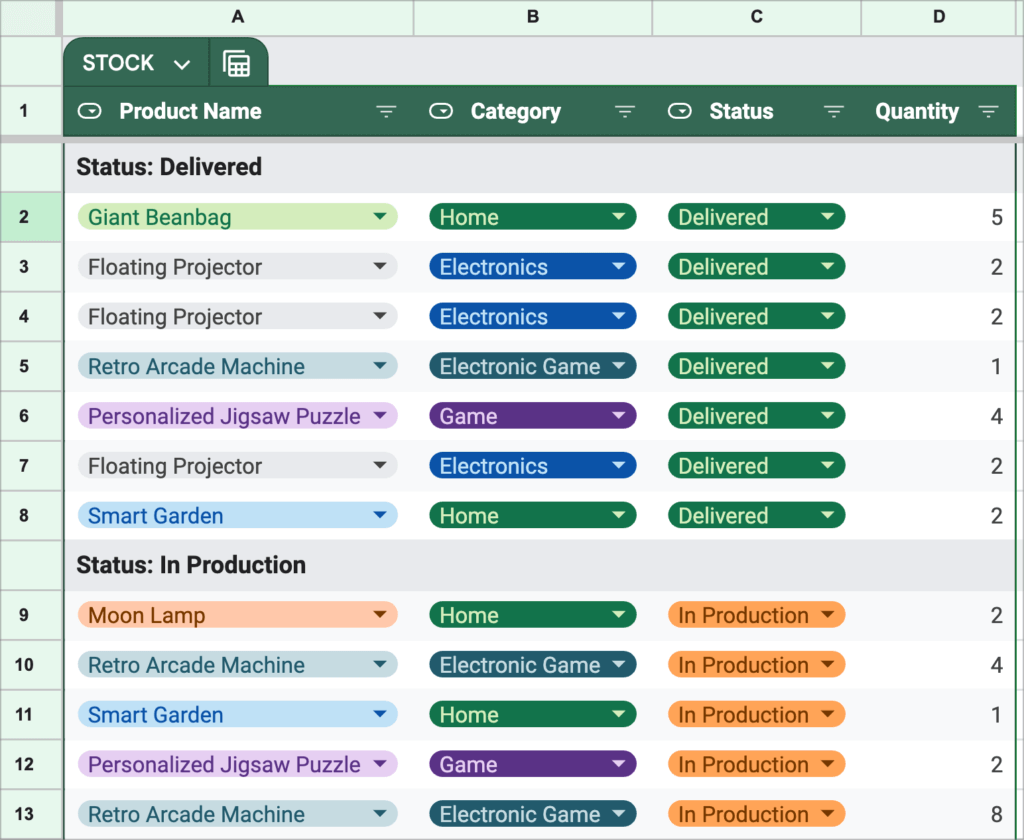
Task: Select row 10 header
Action: click(24, 665)
